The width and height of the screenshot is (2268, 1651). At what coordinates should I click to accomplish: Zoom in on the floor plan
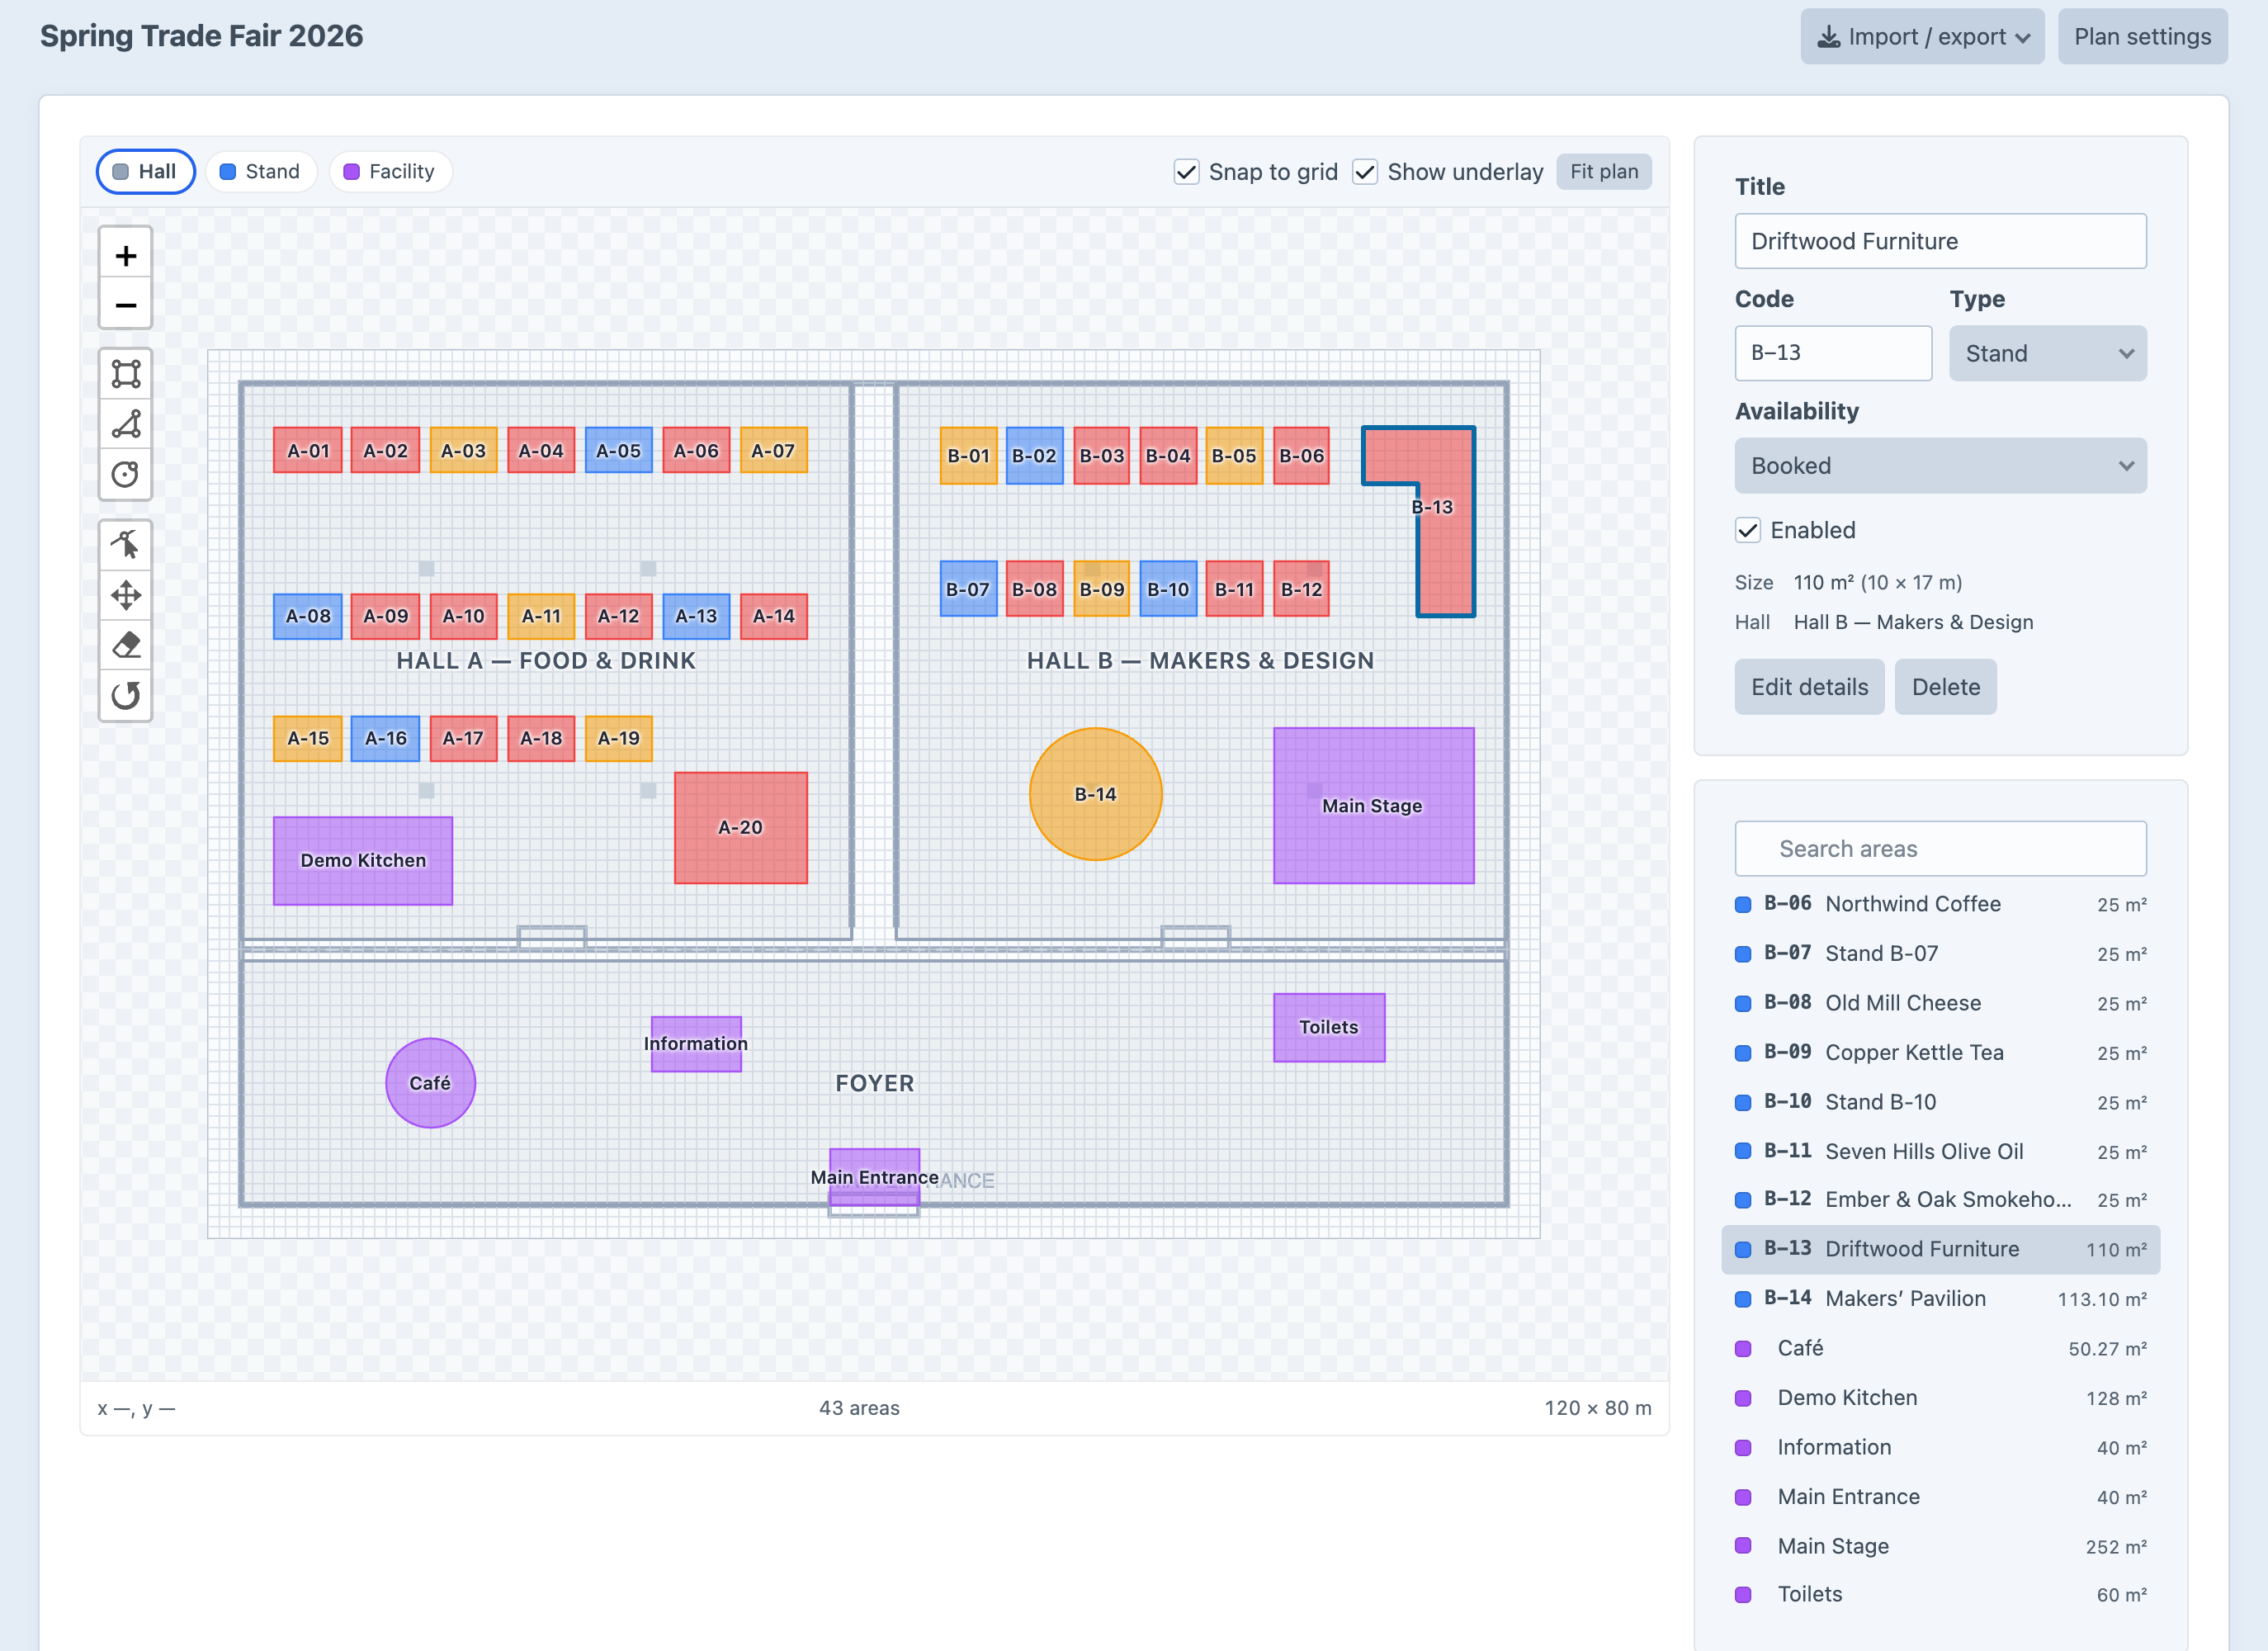[125, 256]
